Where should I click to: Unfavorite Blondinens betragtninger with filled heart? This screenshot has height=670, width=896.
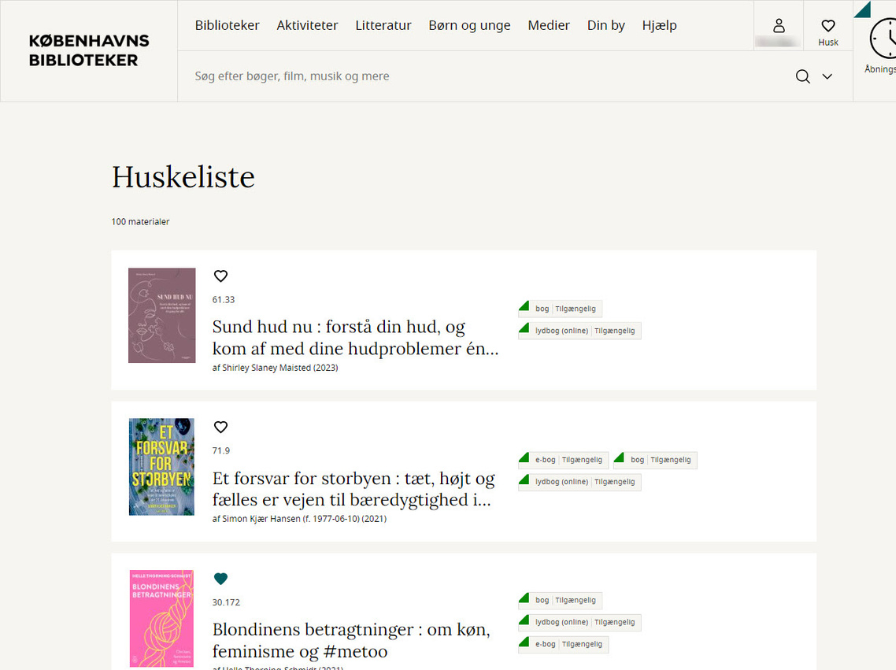pos(221,579)
